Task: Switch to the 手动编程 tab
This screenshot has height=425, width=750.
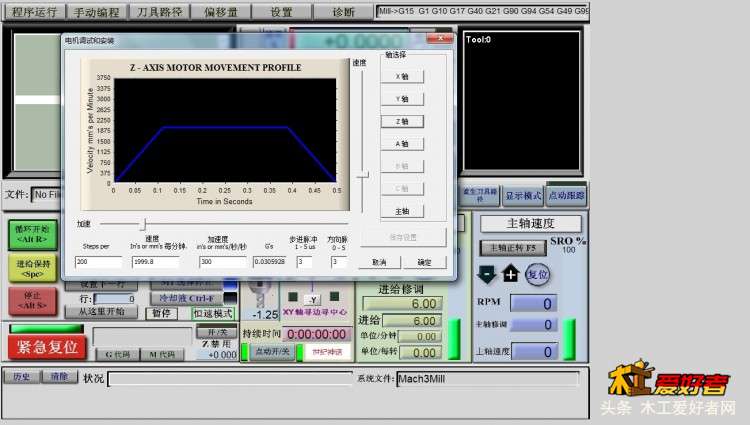Action: pyautogui.click(x=97, y=12)
